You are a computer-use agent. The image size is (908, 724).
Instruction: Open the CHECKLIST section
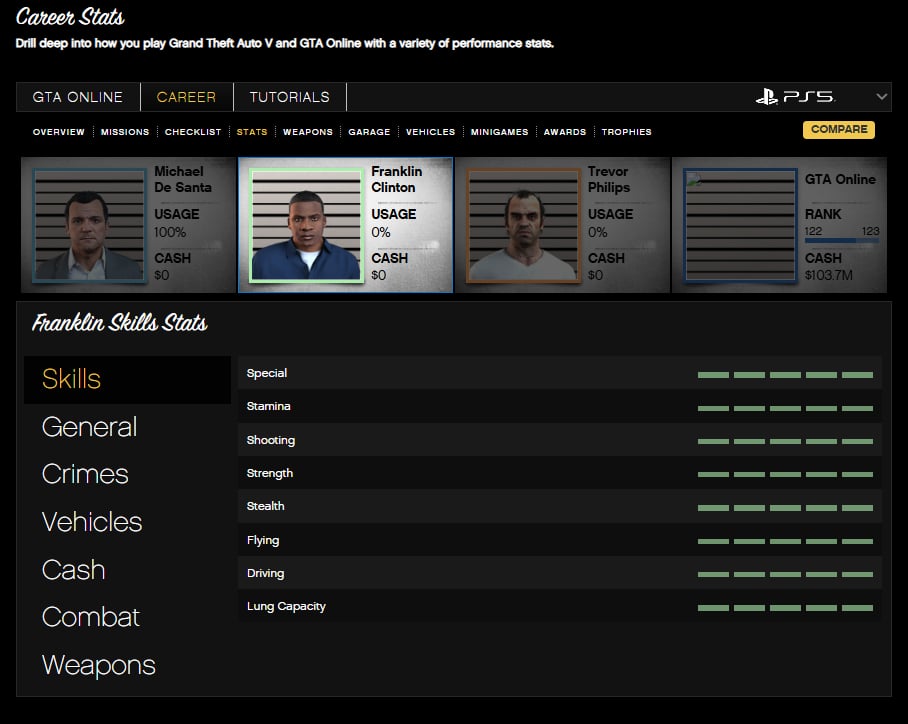[193, 132]
